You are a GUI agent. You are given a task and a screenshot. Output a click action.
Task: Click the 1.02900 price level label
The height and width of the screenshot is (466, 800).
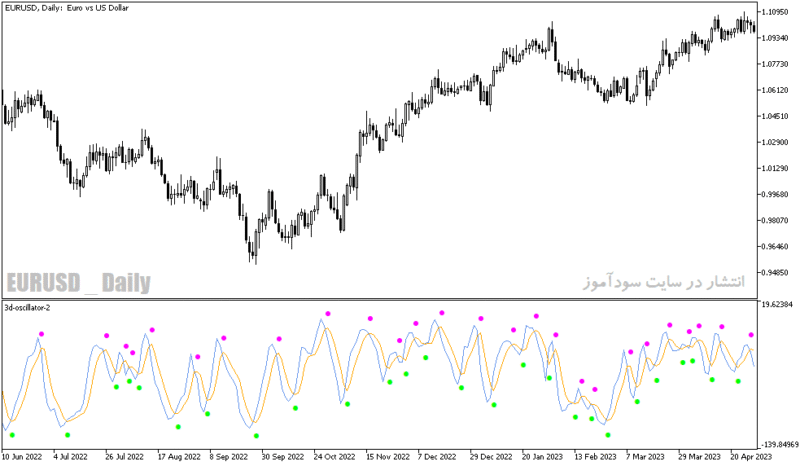coord(775,142)
